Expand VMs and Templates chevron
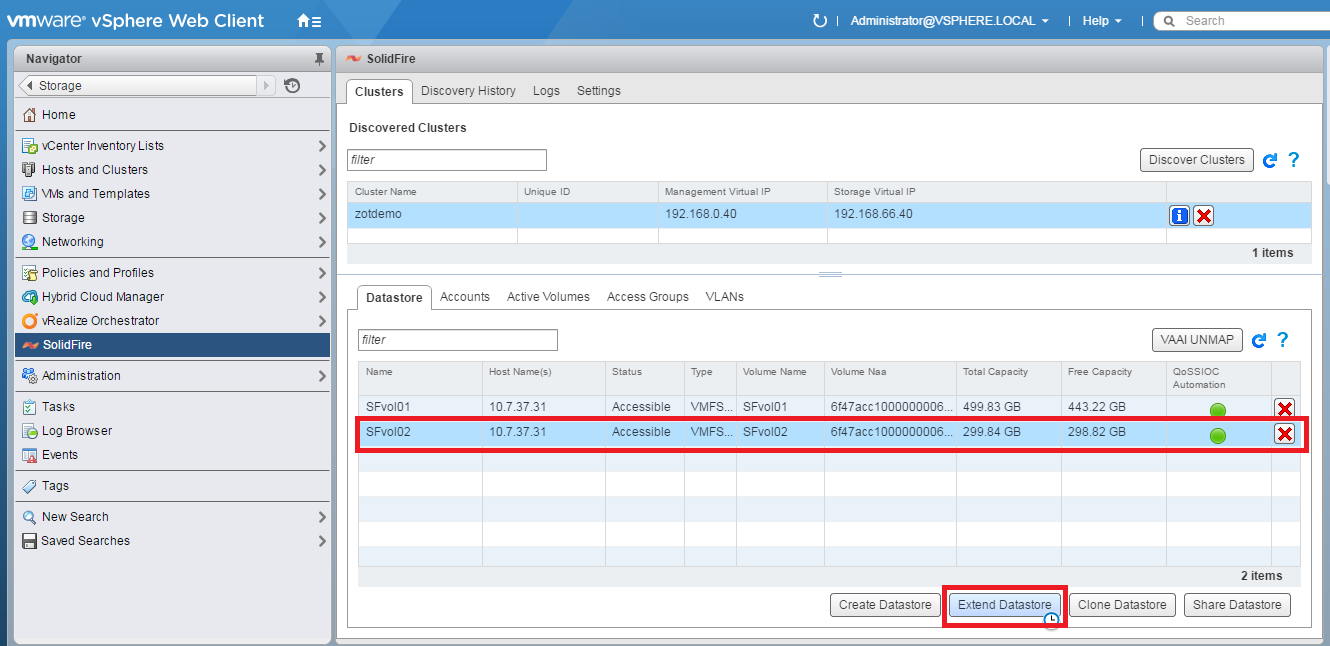This screenshot has height=646, width=1330. tap(321, 194)
